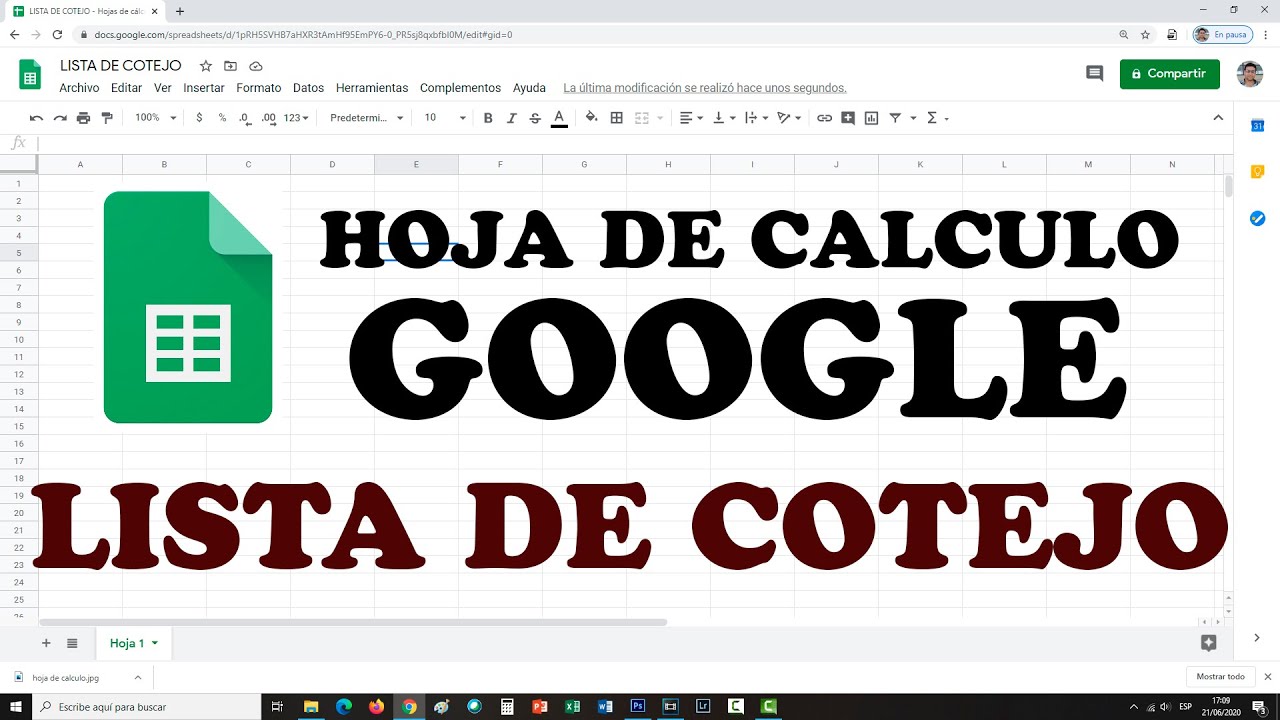Screen dimensions: 1280x720
Task: Open the Herramientas menu
Action: [x=372, y=88]
